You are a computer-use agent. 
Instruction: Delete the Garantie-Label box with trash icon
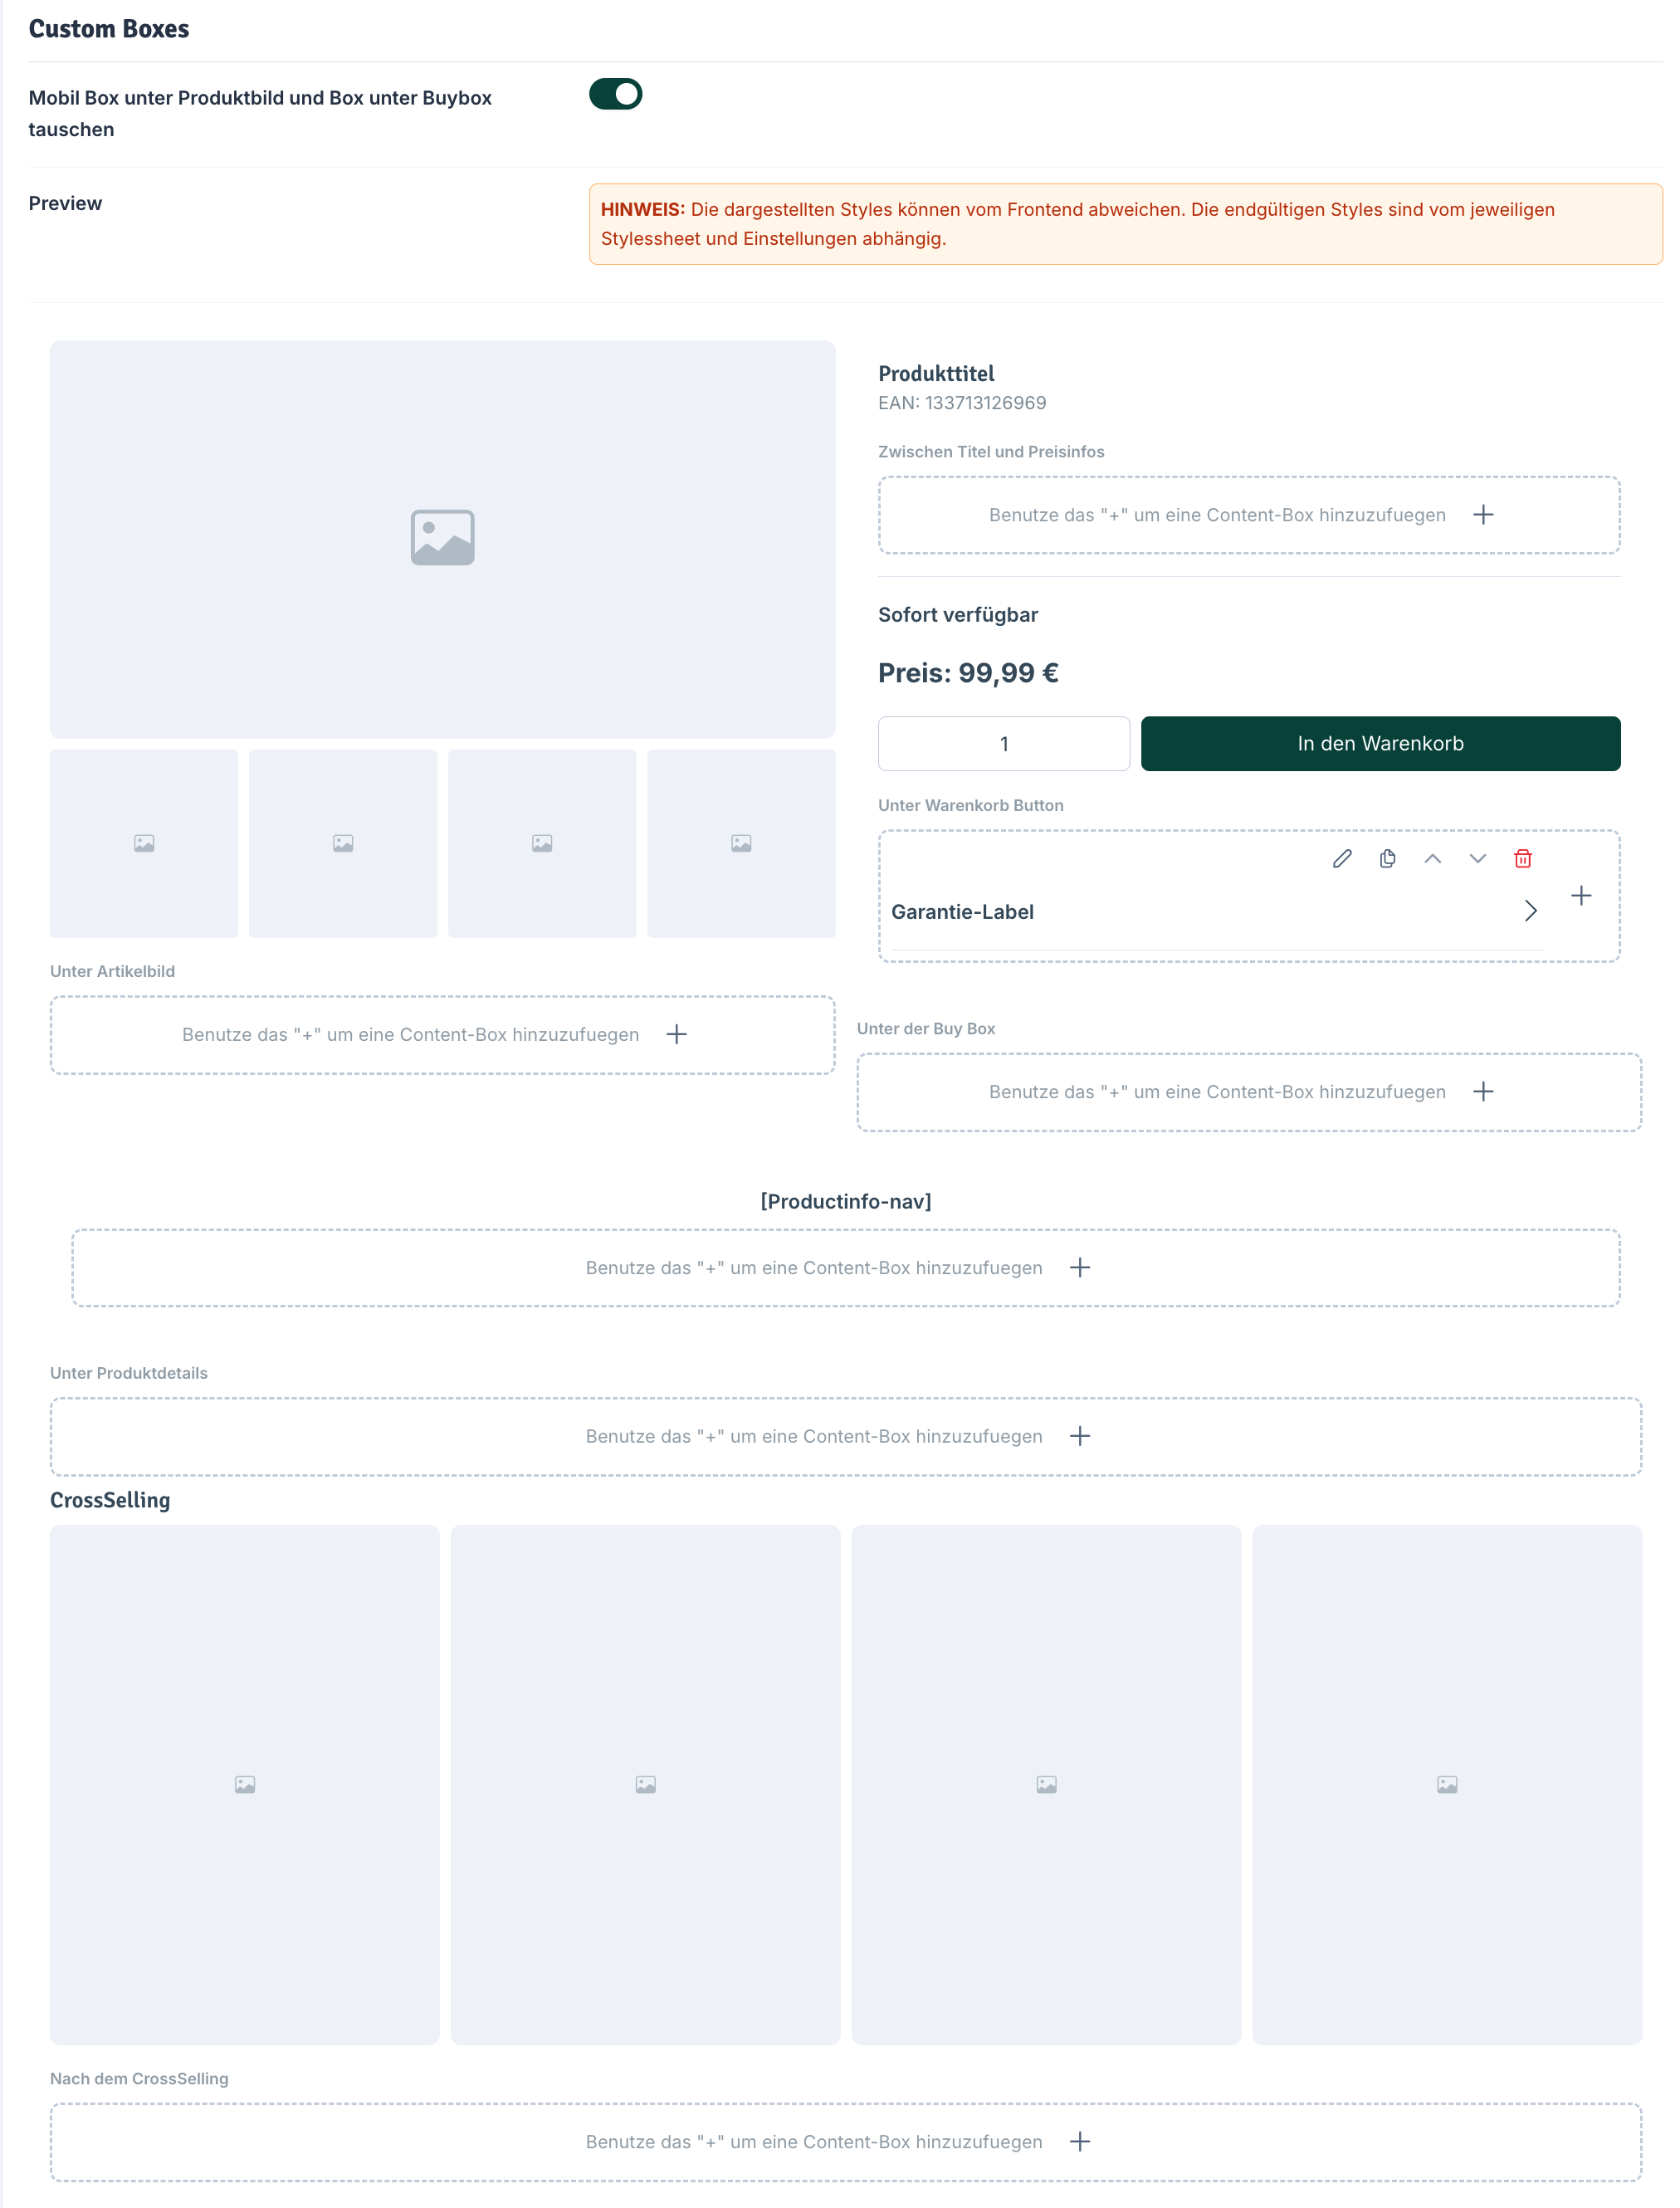1523,859
